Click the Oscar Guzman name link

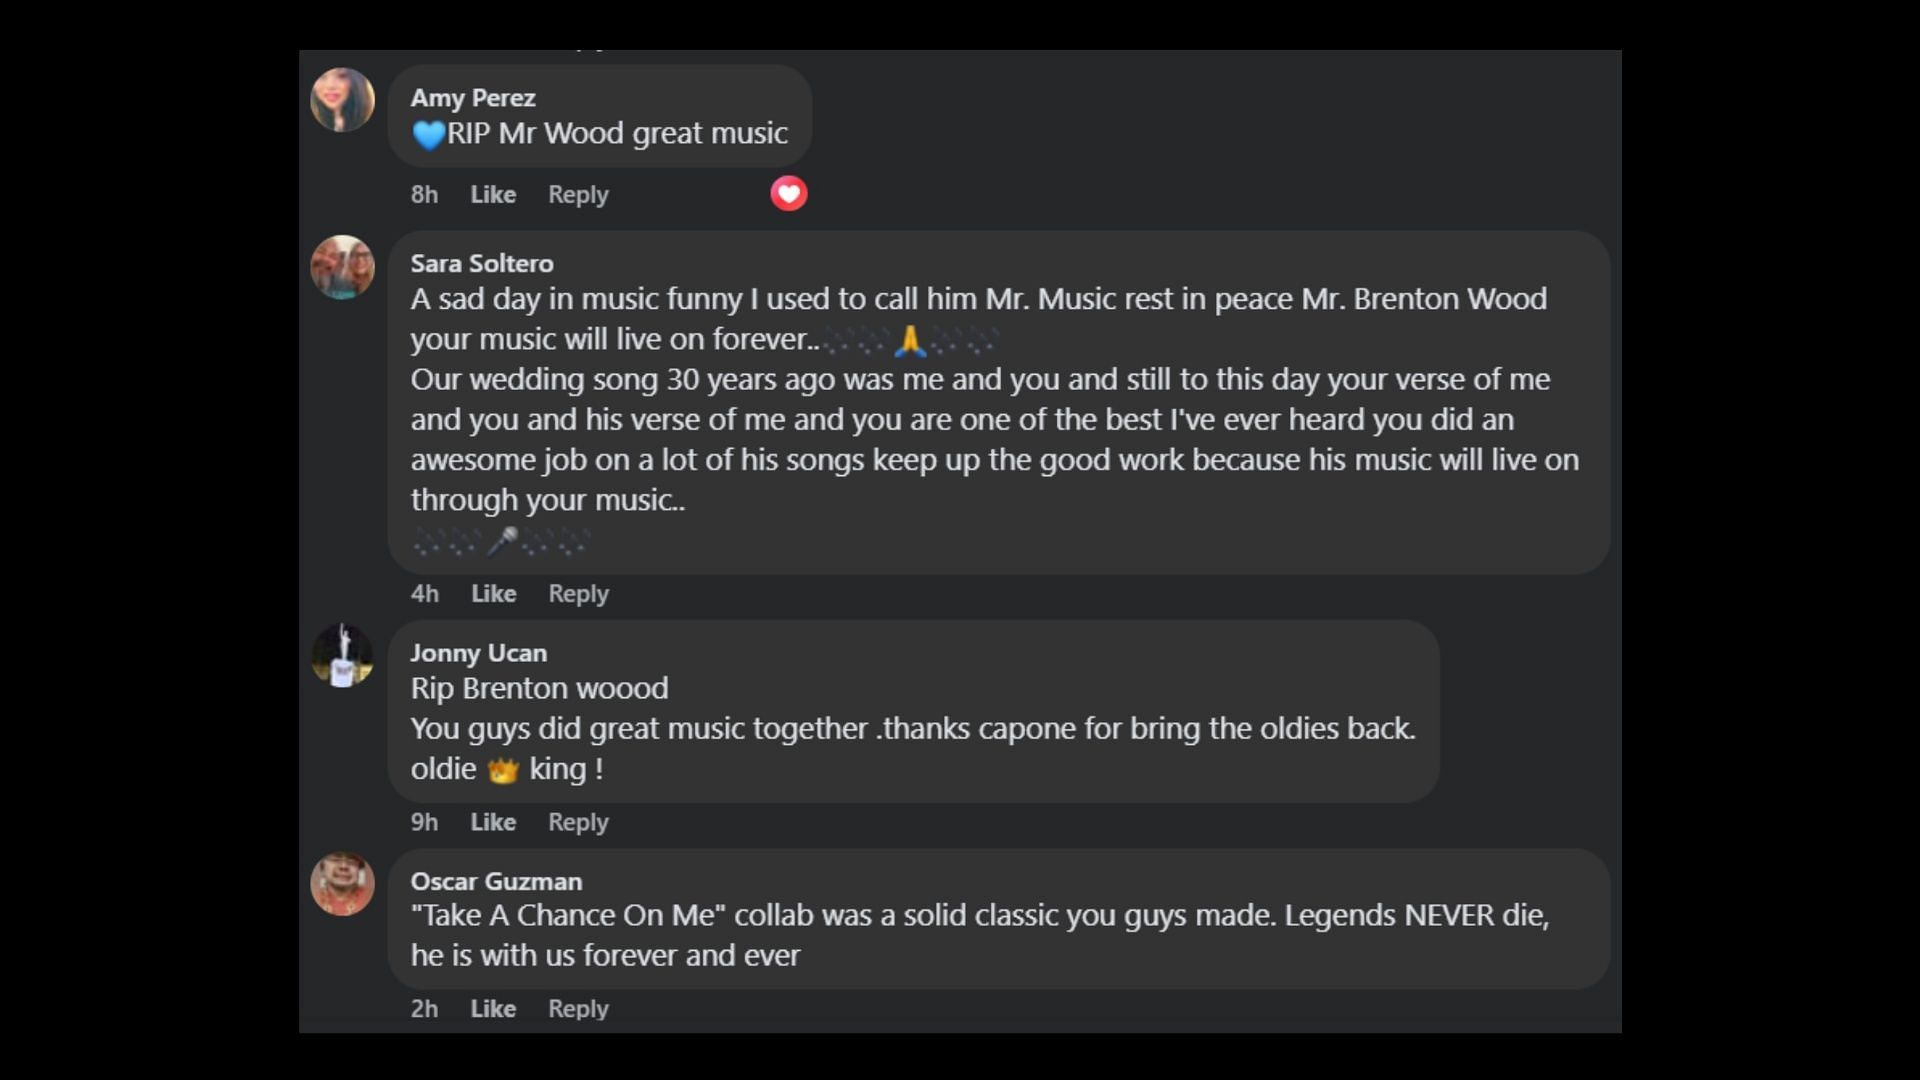496,881
